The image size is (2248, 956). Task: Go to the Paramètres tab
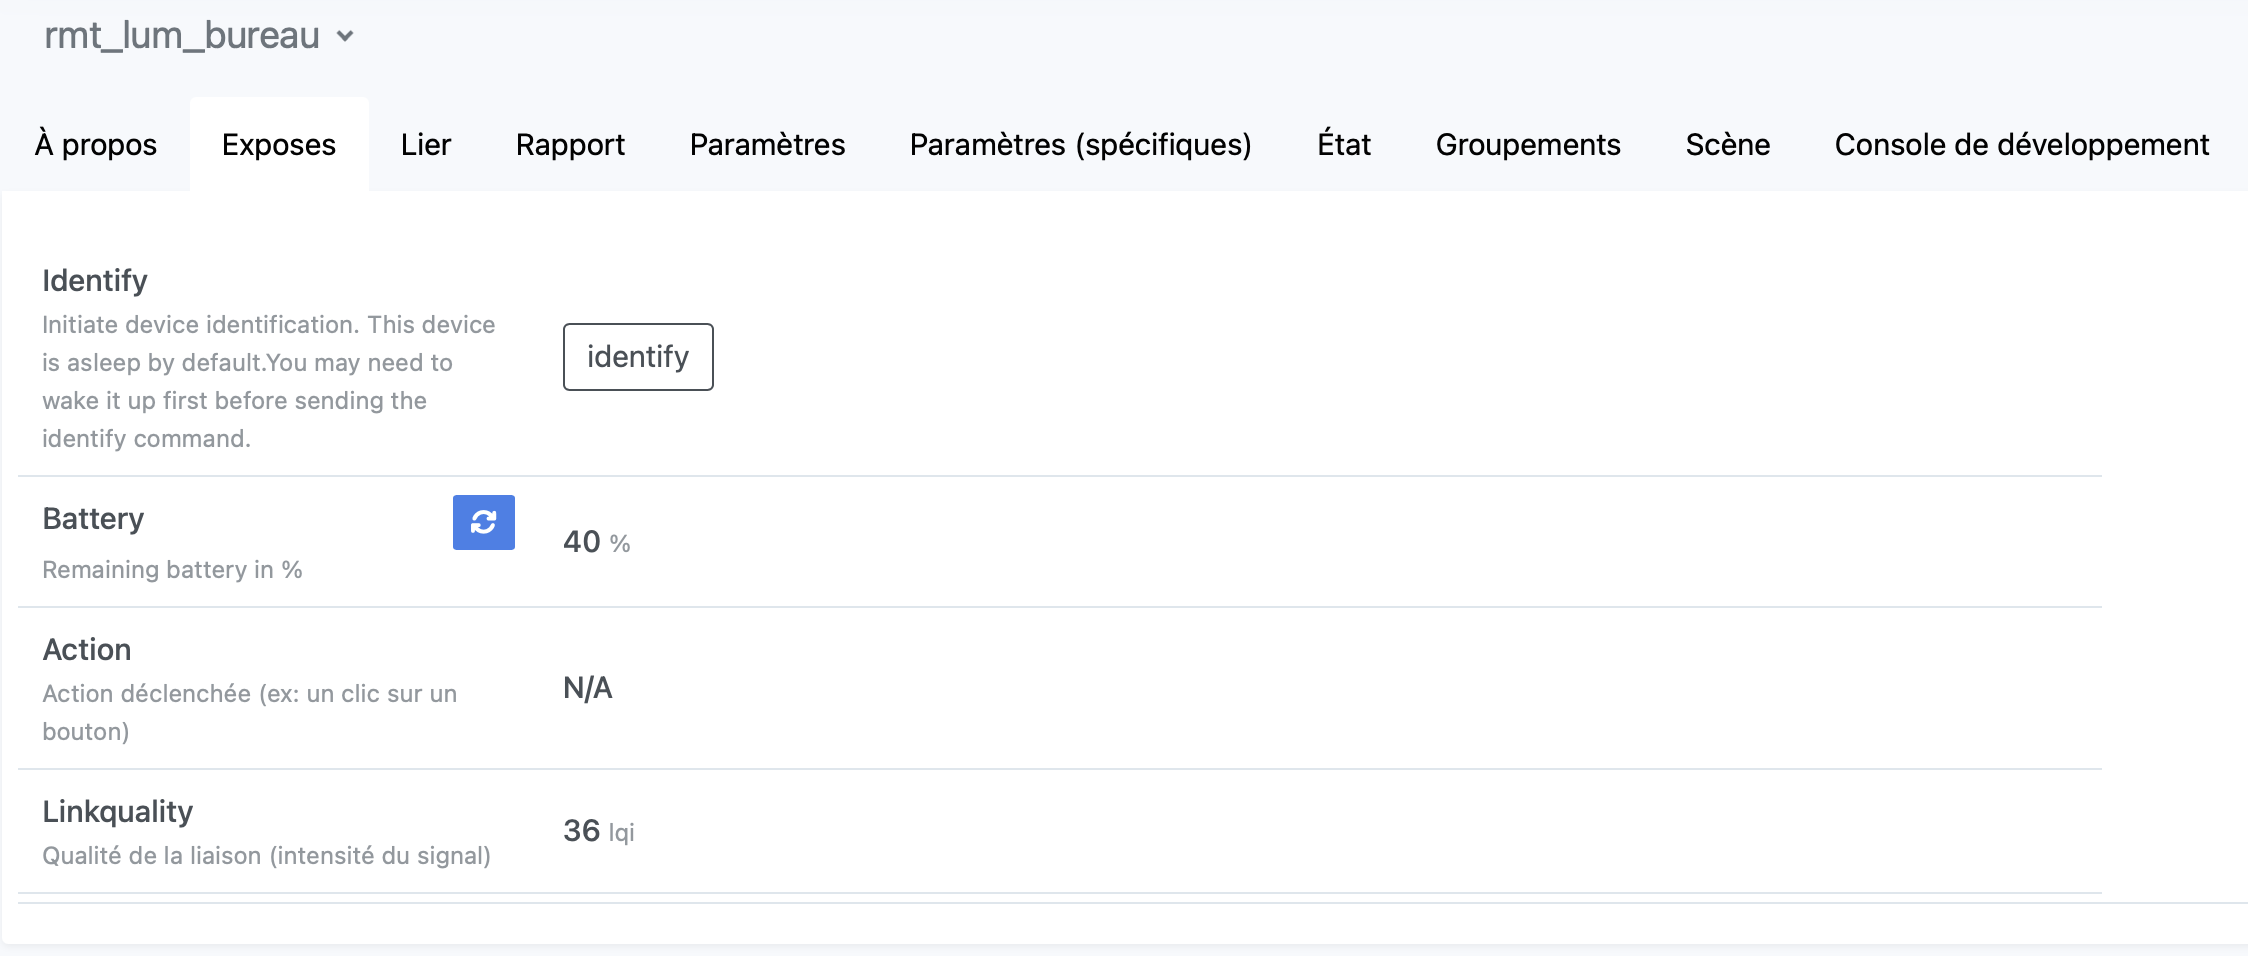tap(767, 145)
